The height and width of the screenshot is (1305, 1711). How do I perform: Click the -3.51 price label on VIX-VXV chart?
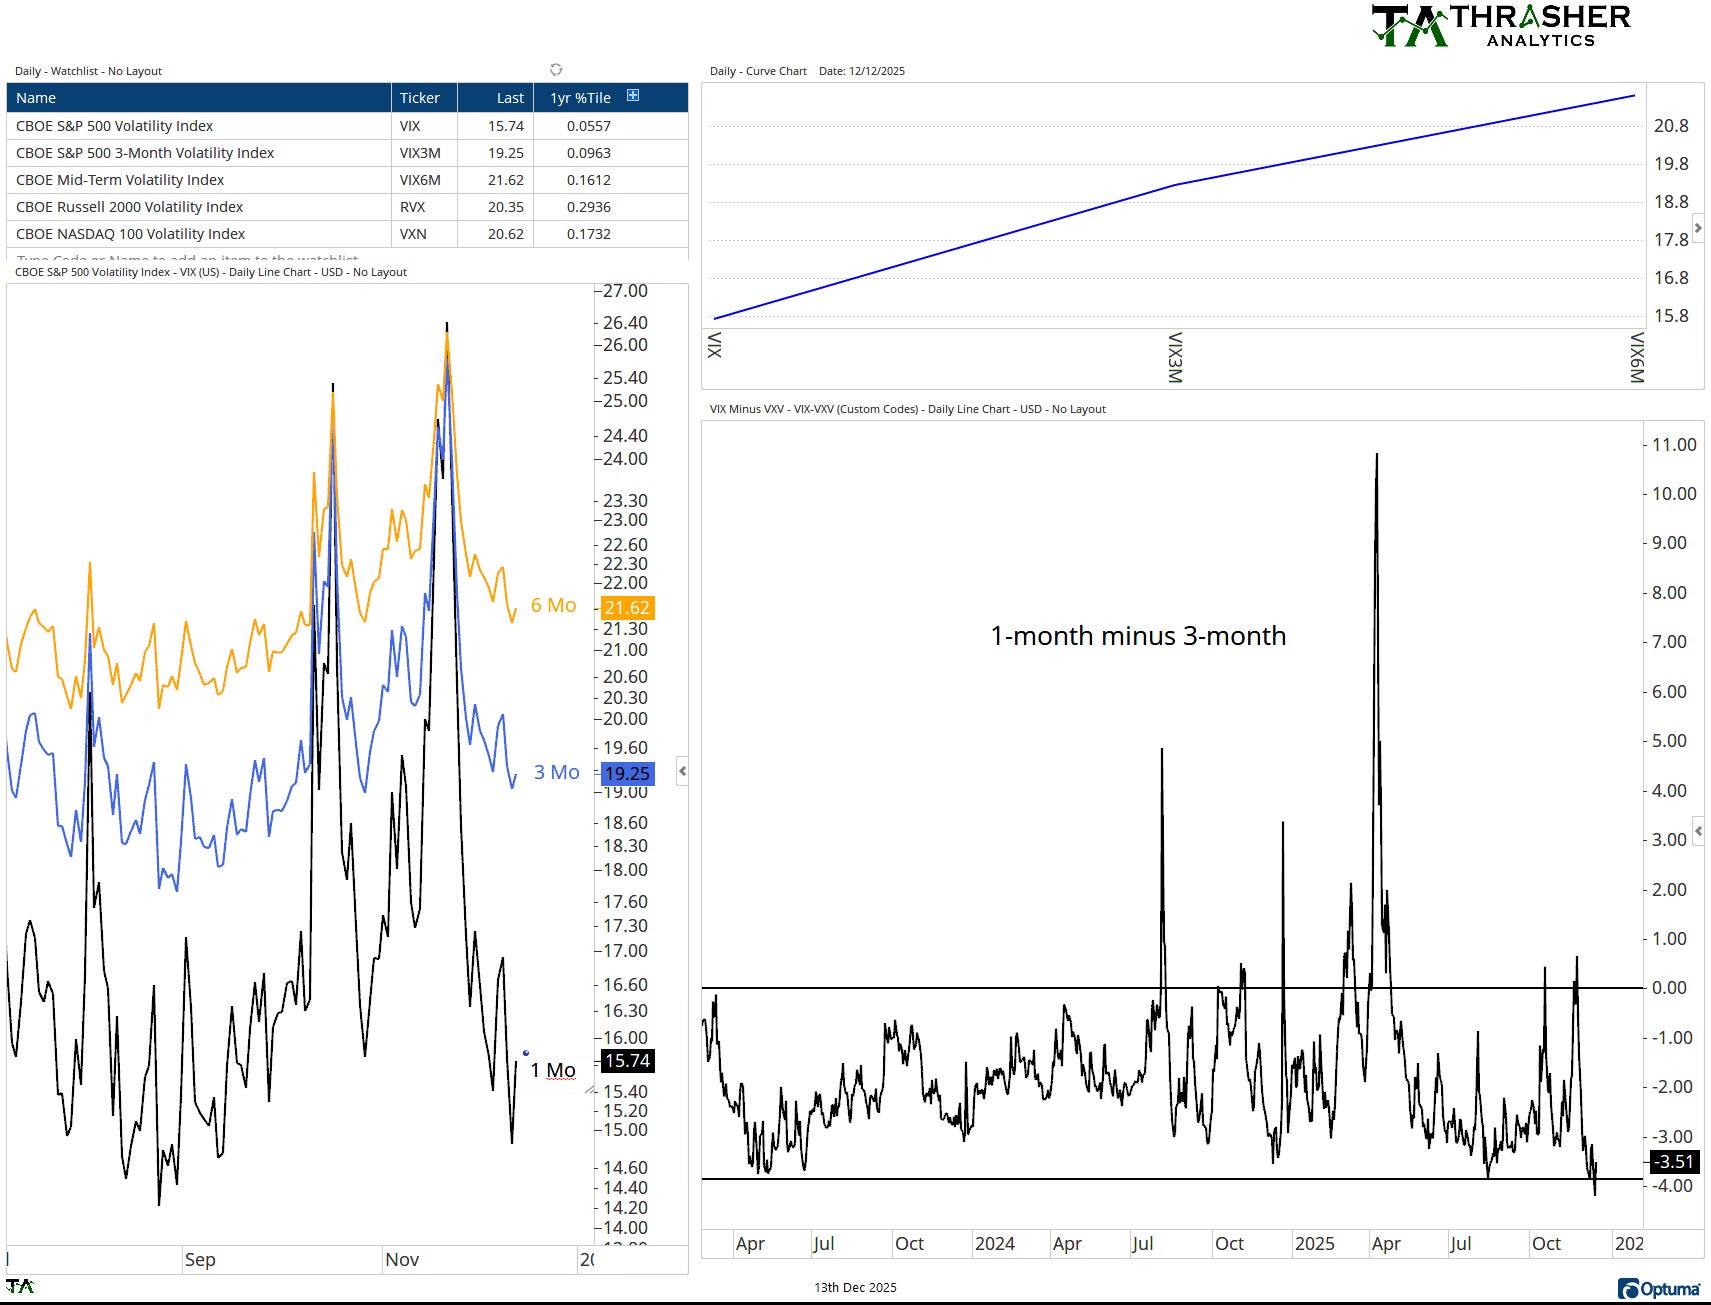1673,1162
